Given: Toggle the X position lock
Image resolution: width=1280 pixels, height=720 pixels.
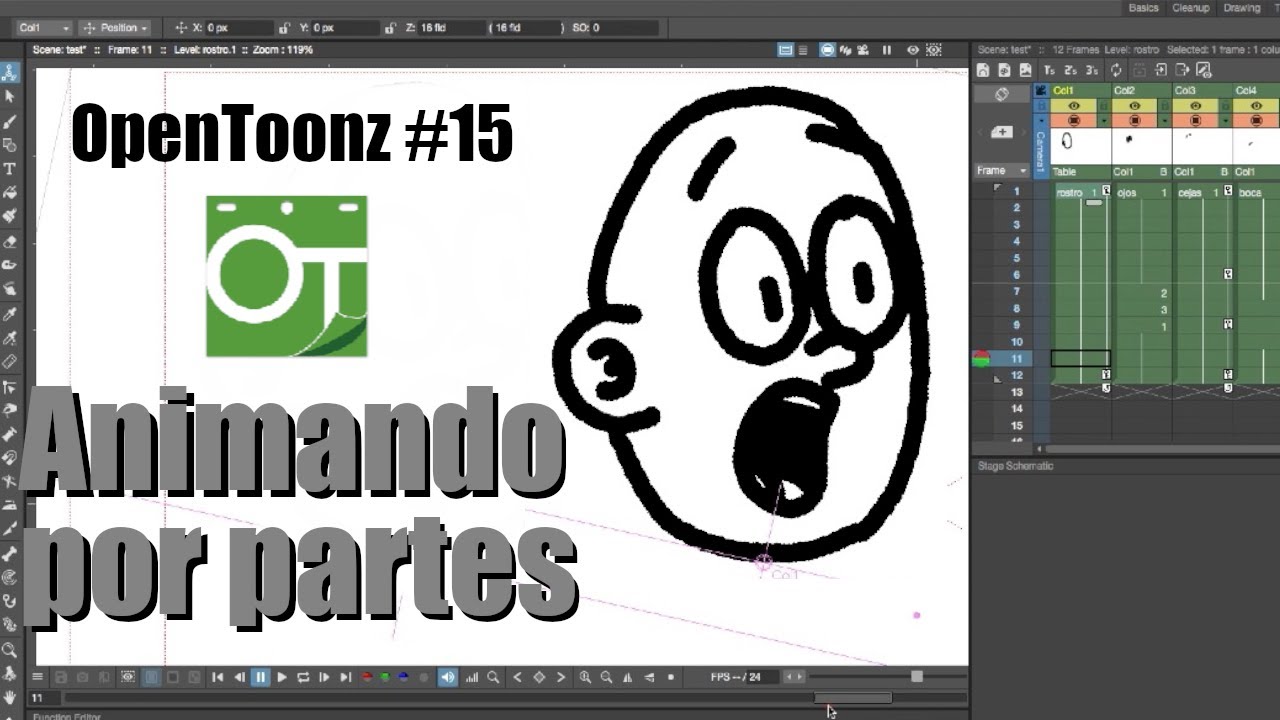Looking at the screenshot, I should (x=285, y=28).
